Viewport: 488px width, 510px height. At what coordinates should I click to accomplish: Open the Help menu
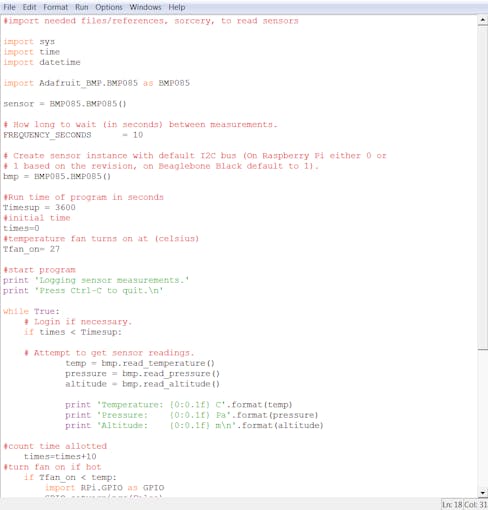177,7
